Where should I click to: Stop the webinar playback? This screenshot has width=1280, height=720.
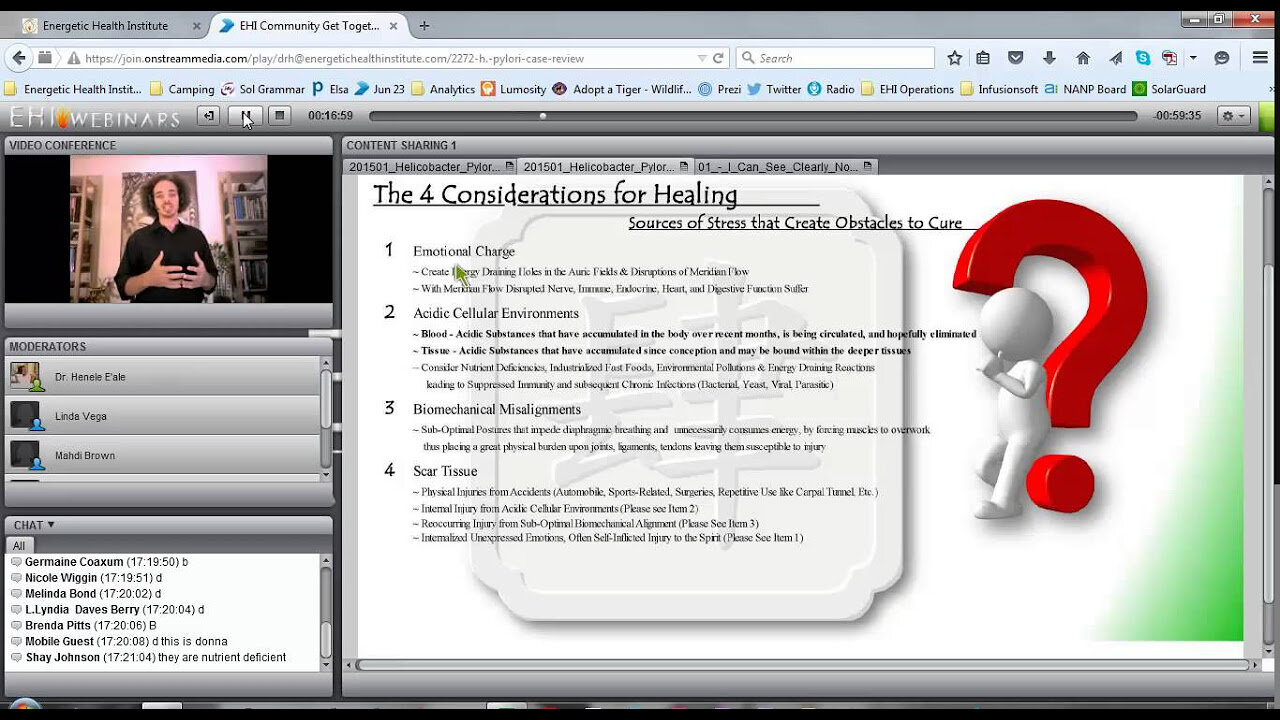click(280, 116)
